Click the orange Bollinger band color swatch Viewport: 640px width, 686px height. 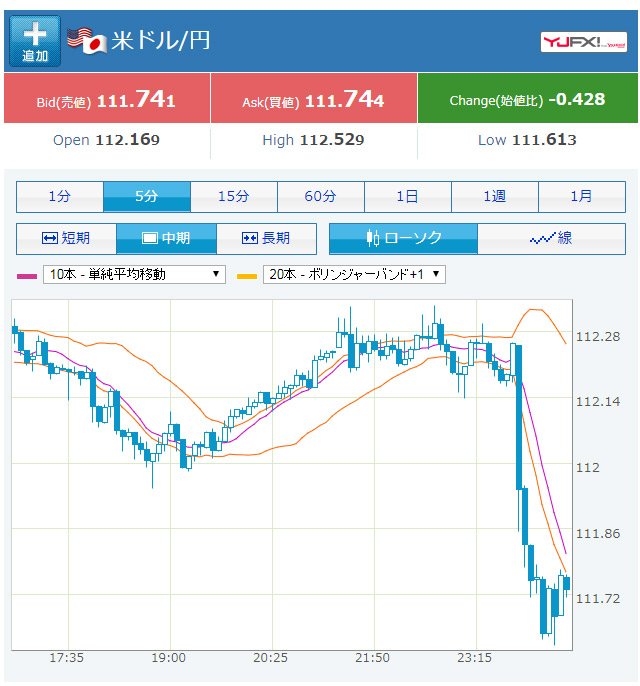click(x=247, y=276)
